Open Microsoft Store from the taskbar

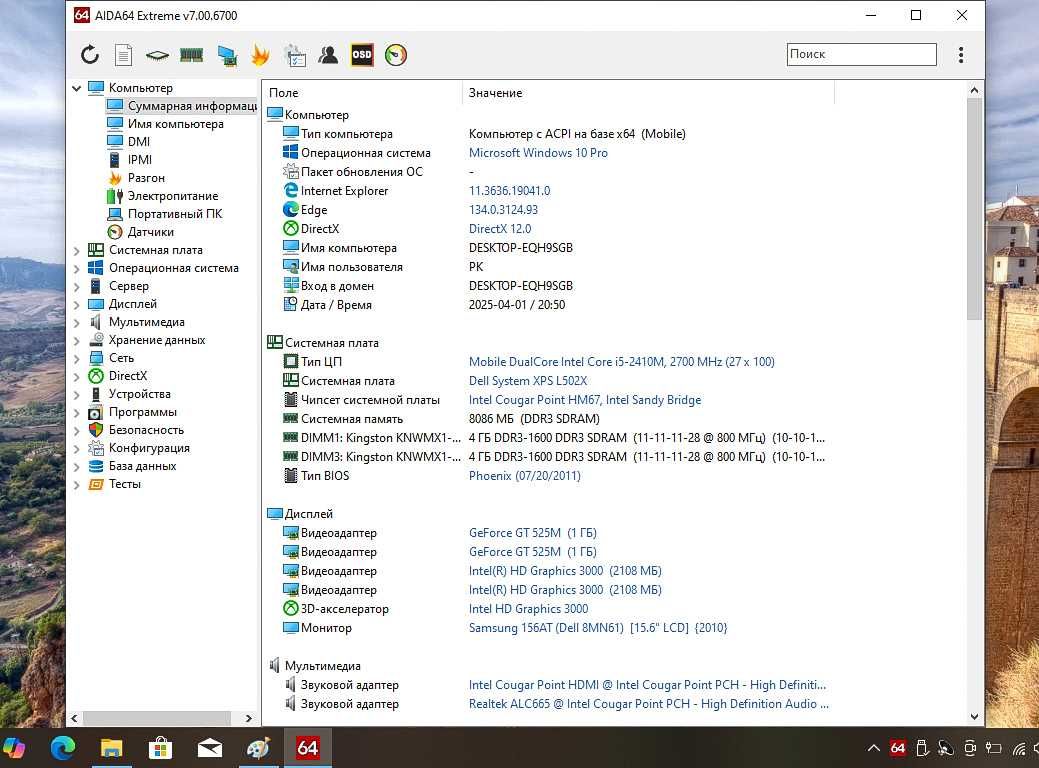pos(160,749)
